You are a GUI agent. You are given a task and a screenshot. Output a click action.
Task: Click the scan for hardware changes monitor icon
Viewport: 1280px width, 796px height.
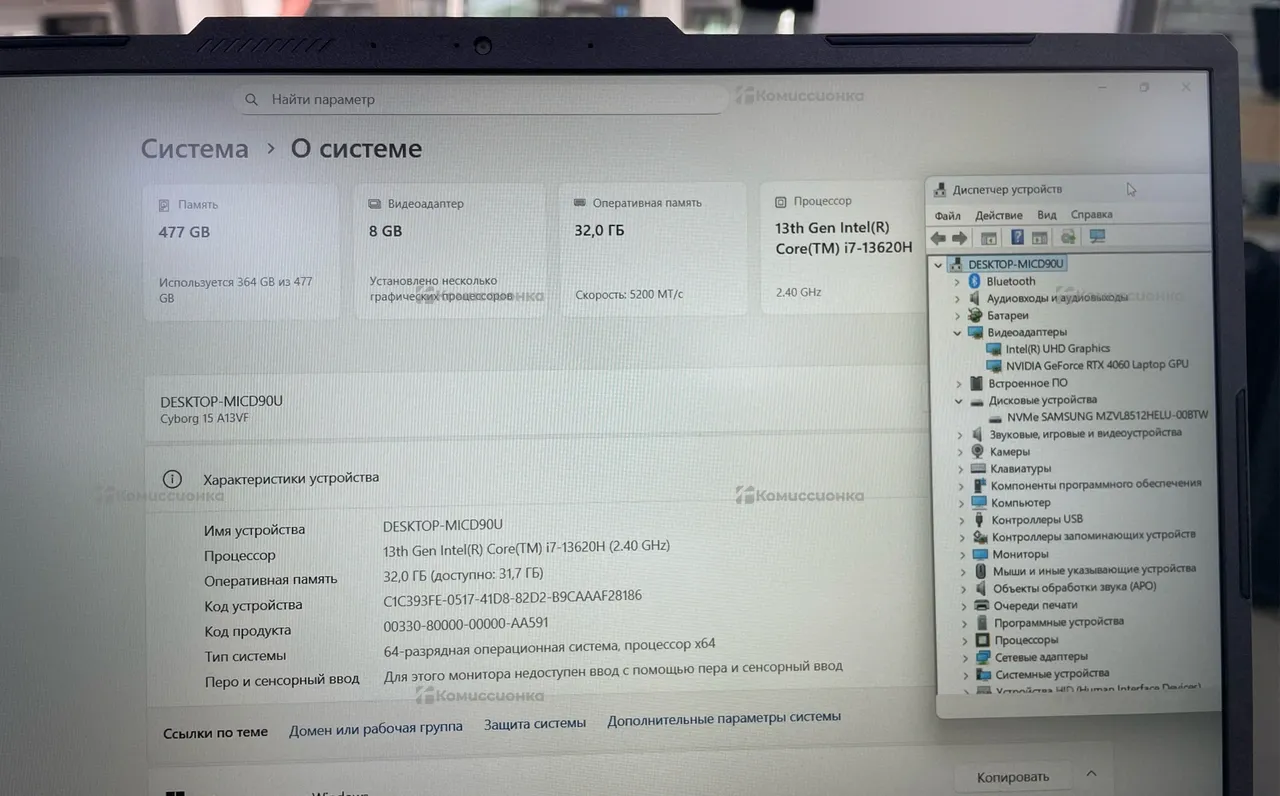tap(1097, 237)
